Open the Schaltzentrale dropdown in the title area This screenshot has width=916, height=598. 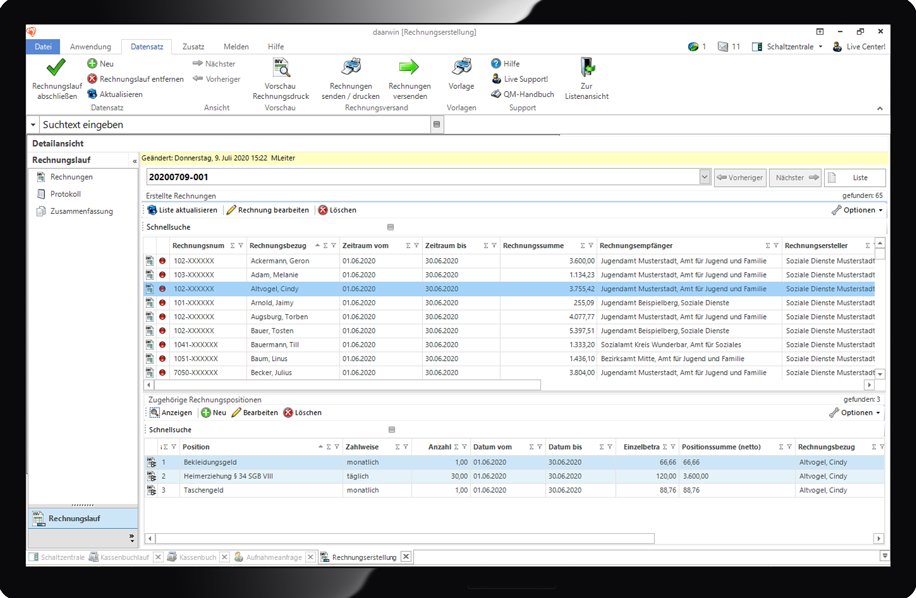tap(821, 47)
